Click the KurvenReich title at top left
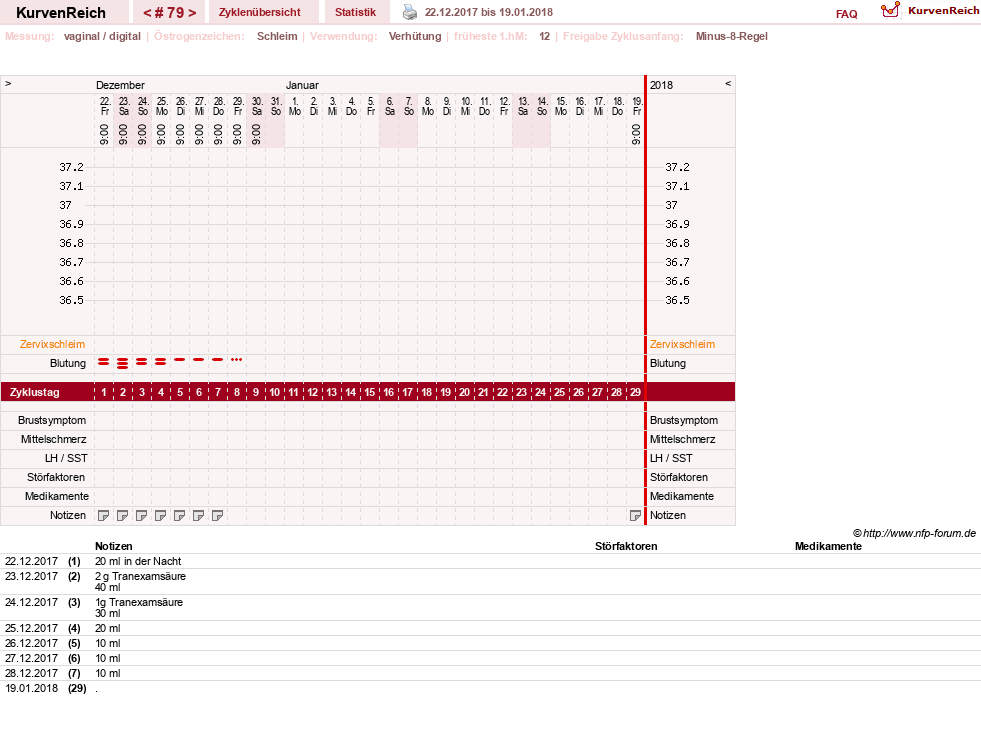The height and width of the screenshot is (753, 981). 61,13
